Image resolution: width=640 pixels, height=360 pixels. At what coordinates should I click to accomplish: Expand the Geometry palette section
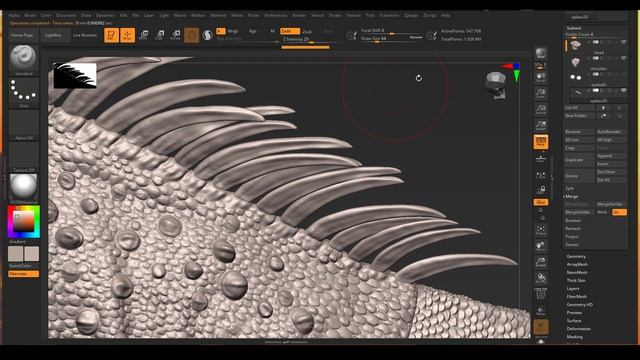coord(576,256)
